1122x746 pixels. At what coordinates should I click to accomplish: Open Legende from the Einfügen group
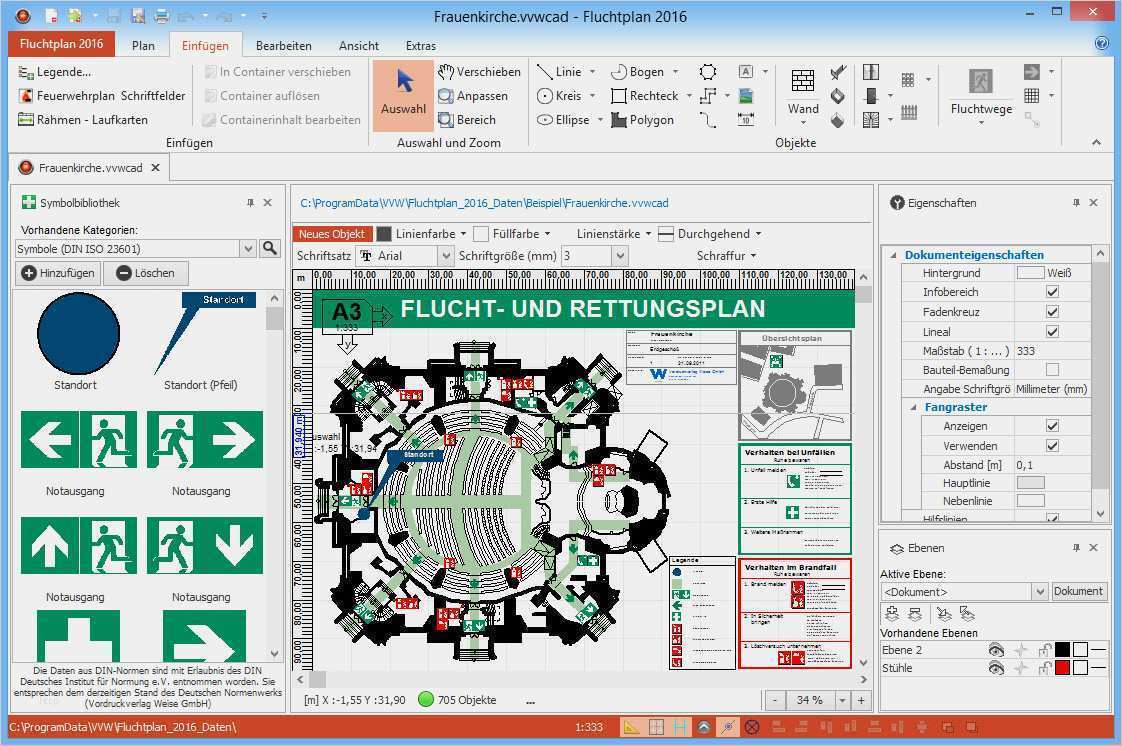[55, 72]
